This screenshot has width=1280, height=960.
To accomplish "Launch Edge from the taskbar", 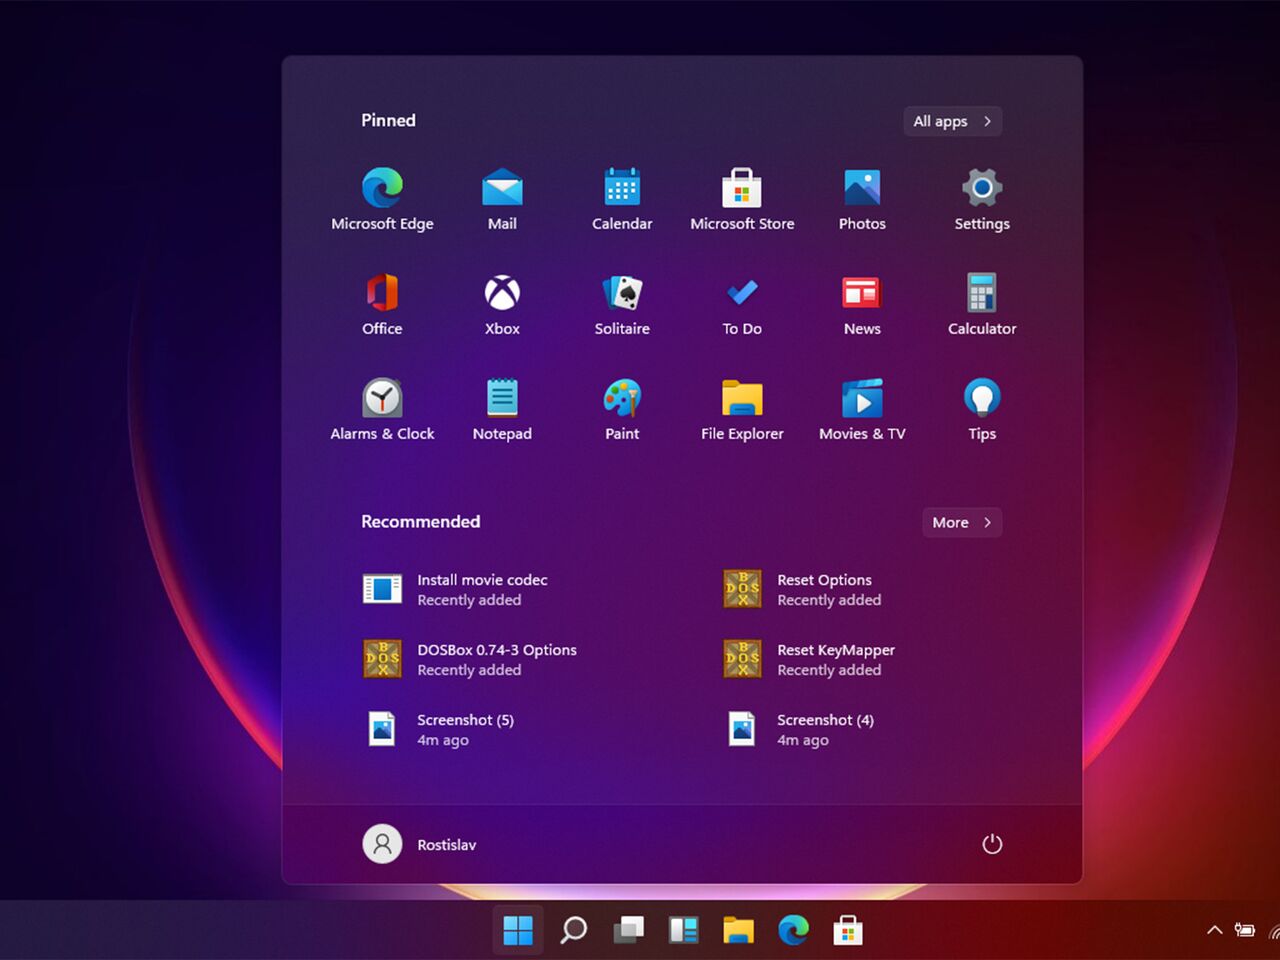I will pos(794,930).
